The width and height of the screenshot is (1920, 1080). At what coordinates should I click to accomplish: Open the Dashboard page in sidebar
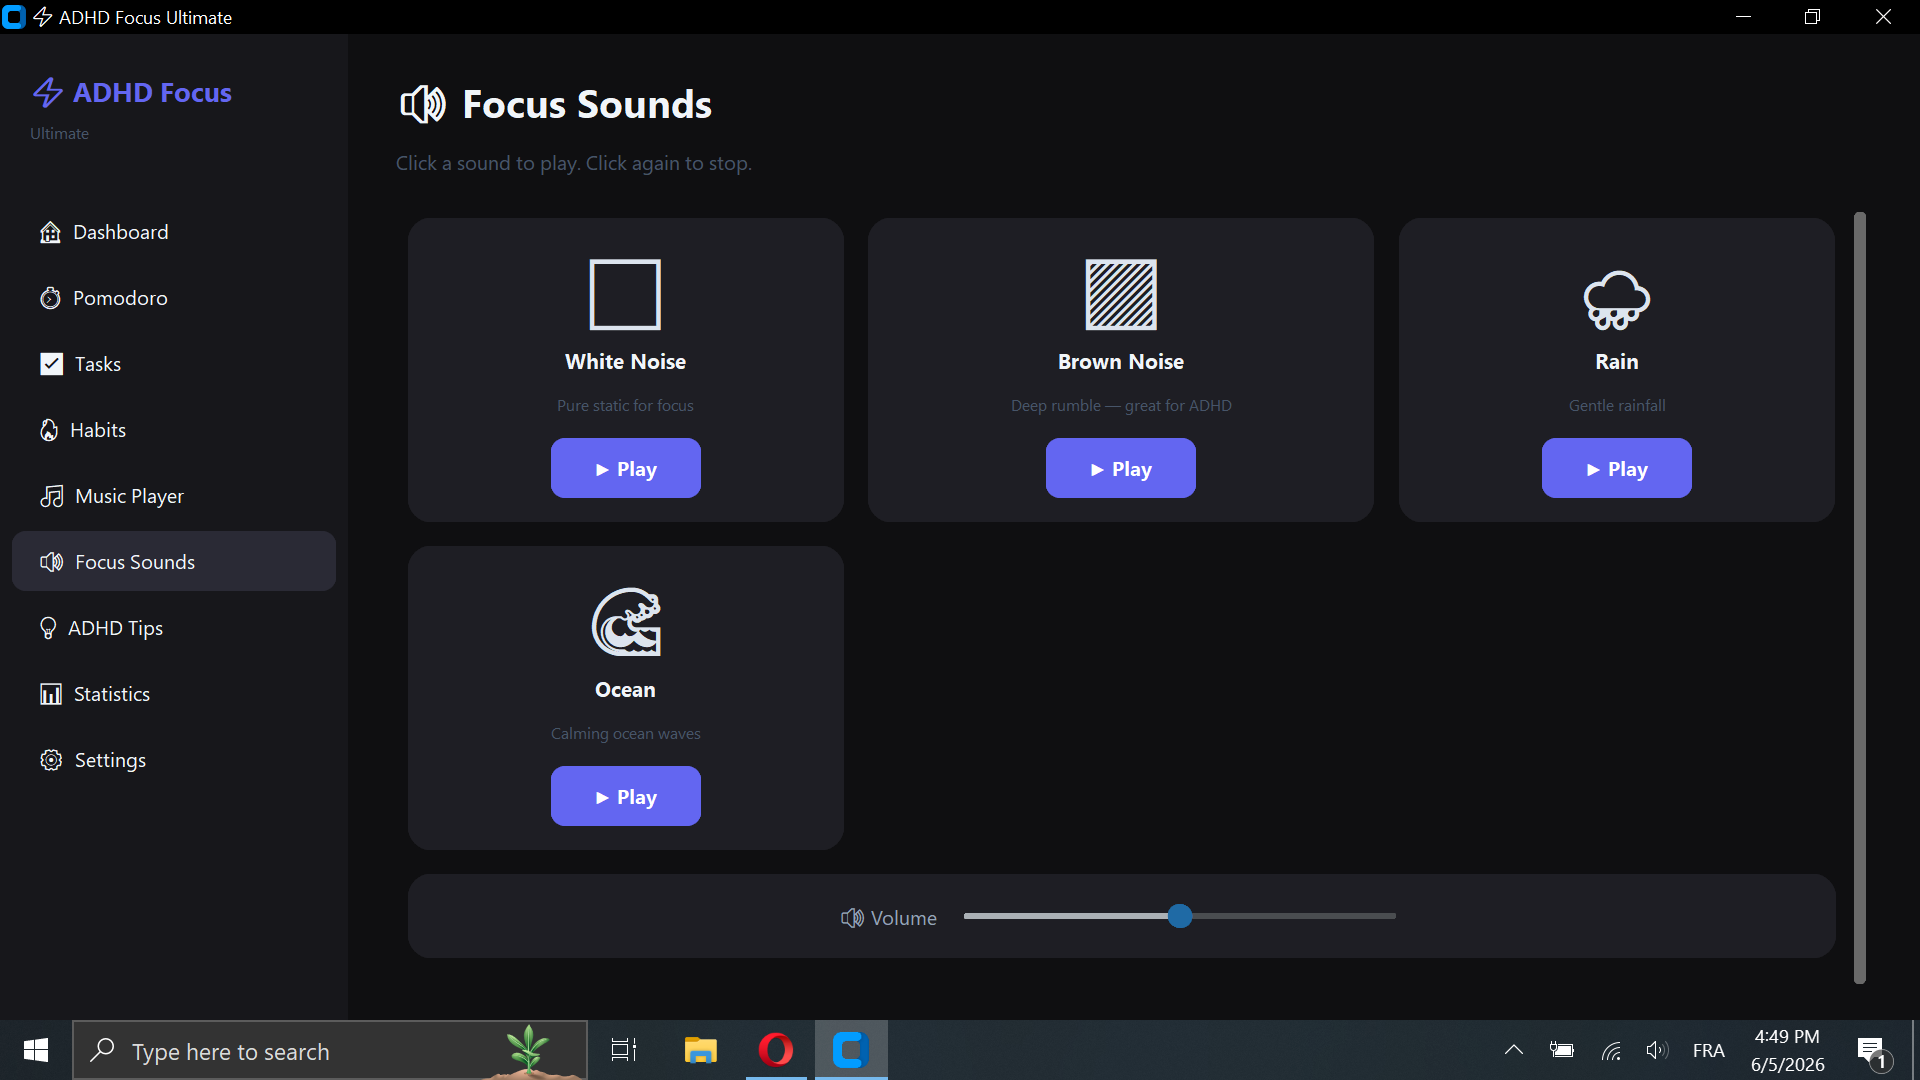click(174, 232)
